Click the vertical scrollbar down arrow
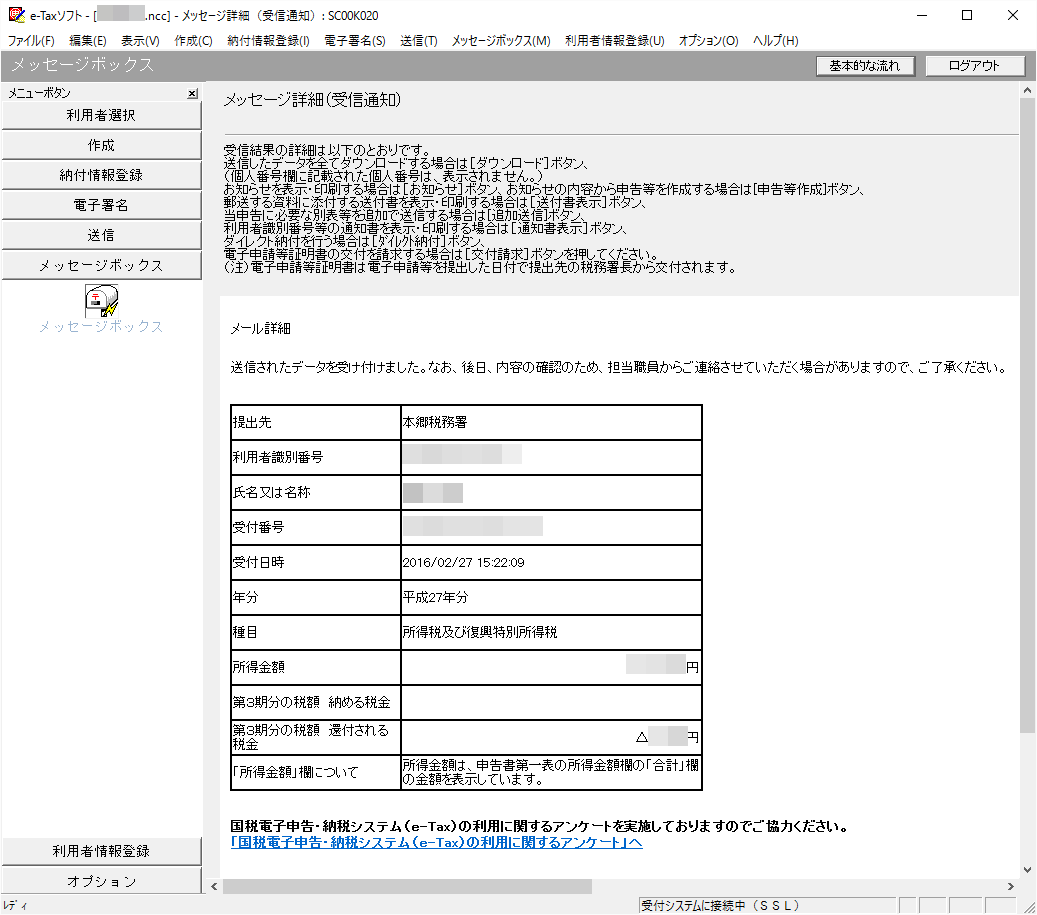1037x915 pixels. (x=1027, y=869)
